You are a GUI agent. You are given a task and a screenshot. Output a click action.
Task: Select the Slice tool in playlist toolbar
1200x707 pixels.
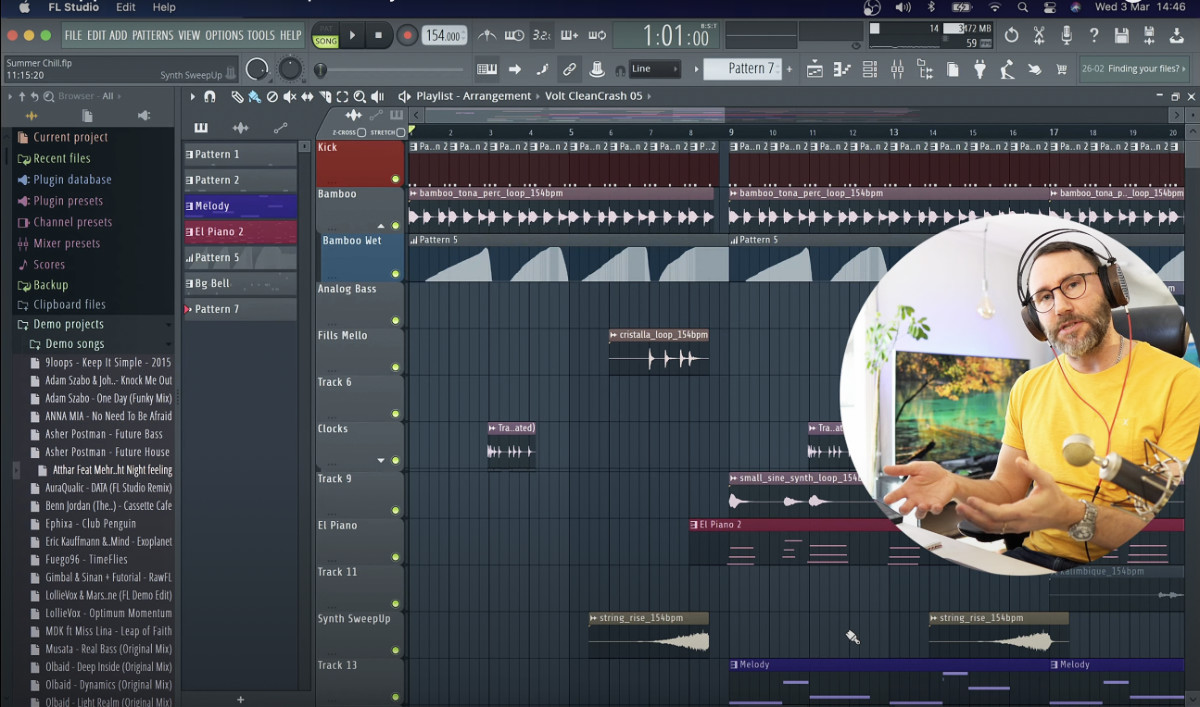[x=326, y=97]
